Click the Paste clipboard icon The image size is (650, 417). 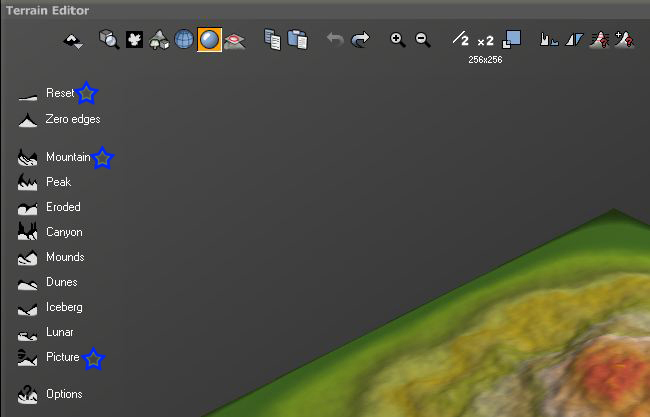[297, 40]
